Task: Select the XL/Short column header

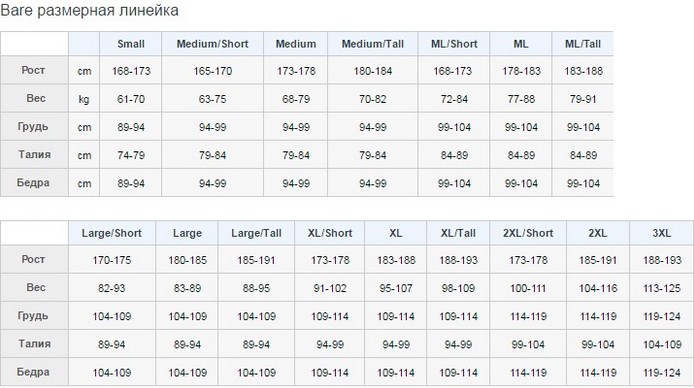Action: point(330,233)
